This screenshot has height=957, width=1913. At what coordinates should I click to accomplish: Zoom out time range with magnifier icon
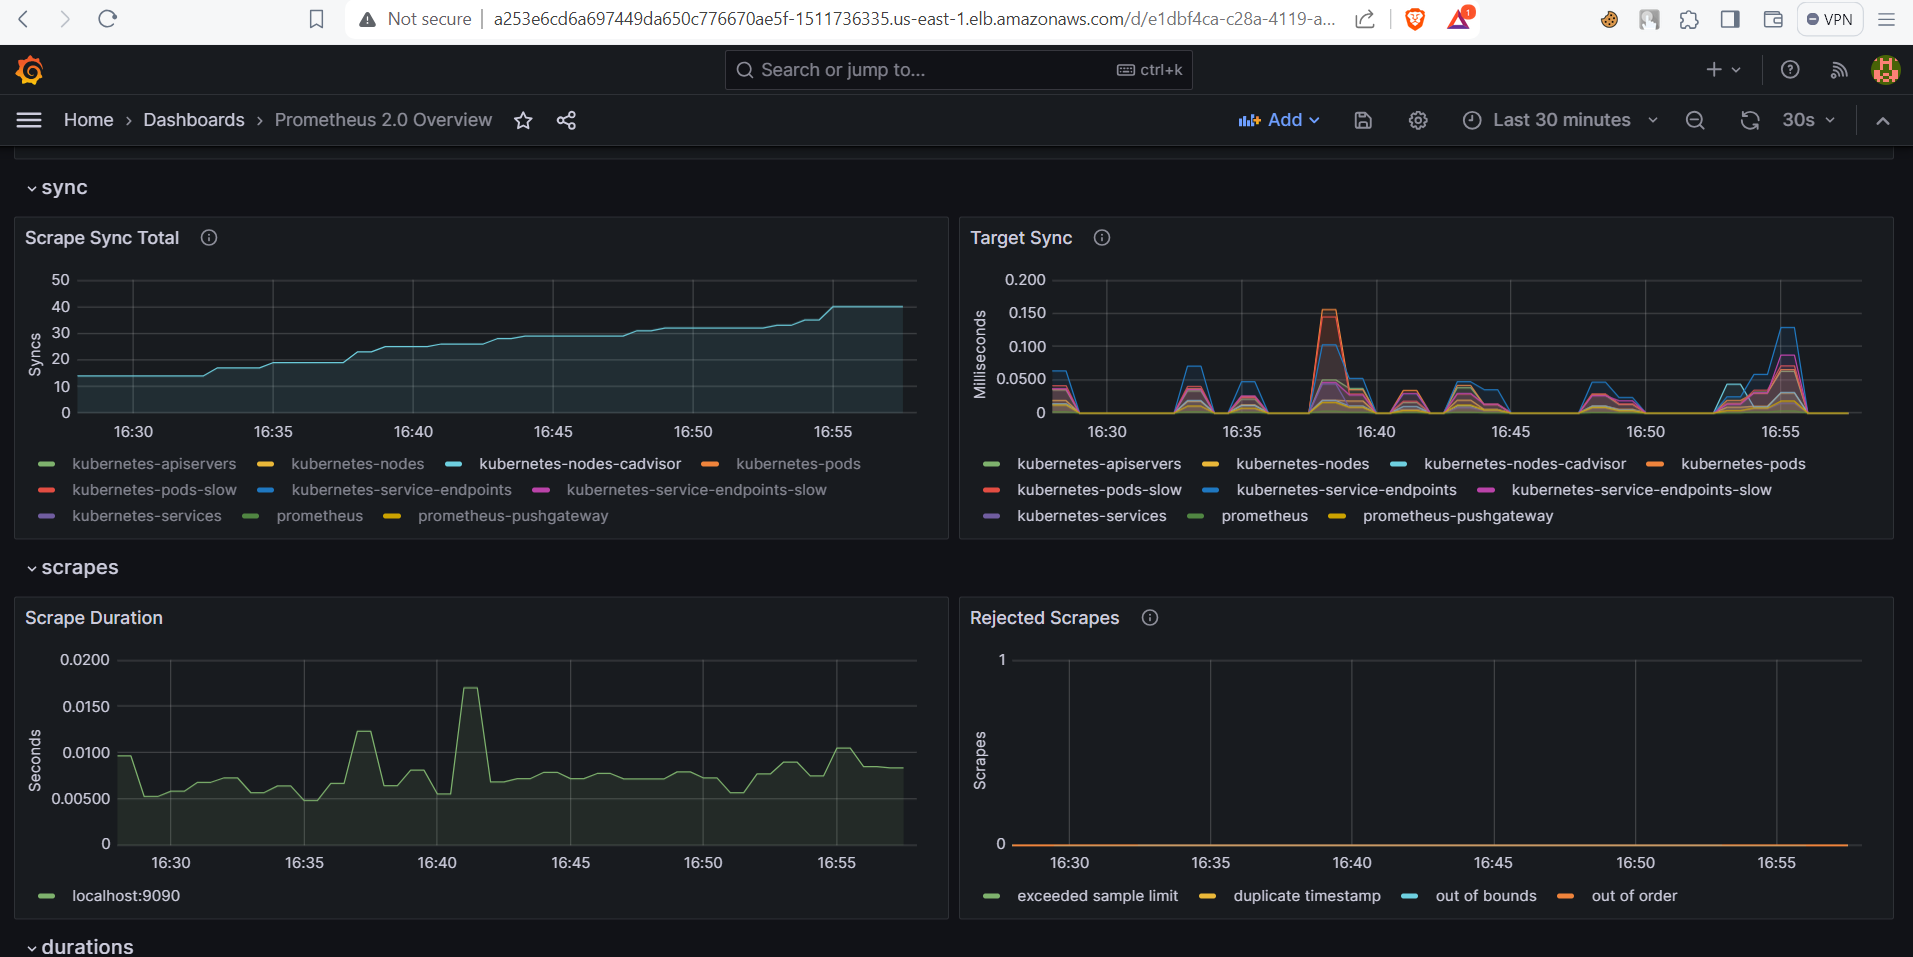click(1695, 120)
